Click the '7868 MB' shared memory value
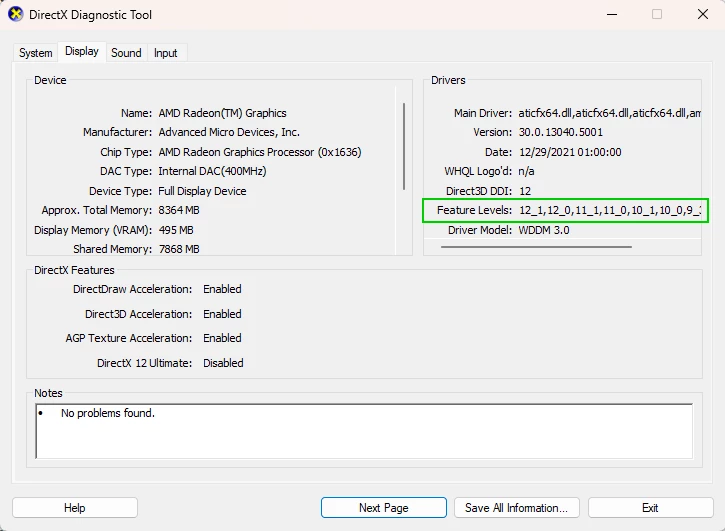This screenshot has width=725, height=531. [179, 249]
